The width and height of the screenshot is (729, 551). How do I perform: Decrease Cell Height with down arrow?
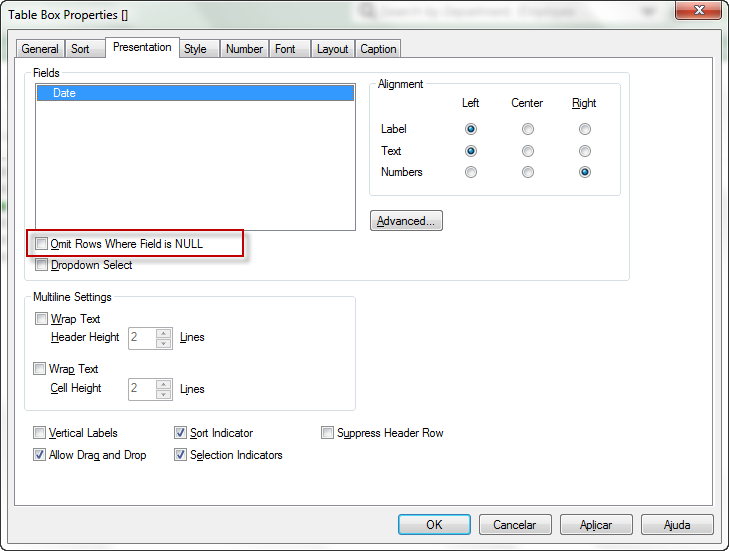164,395
